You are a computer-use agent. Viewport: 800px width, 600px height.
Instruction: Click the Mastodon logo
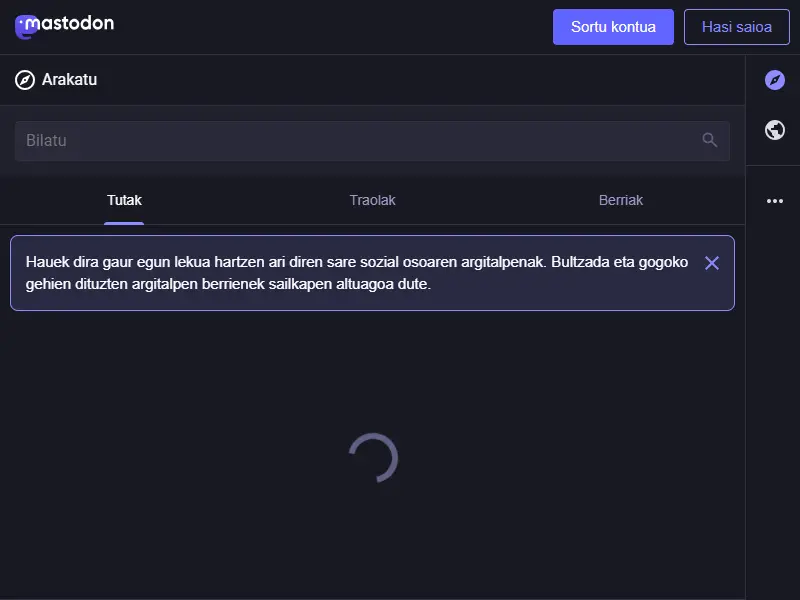(64, 26)
